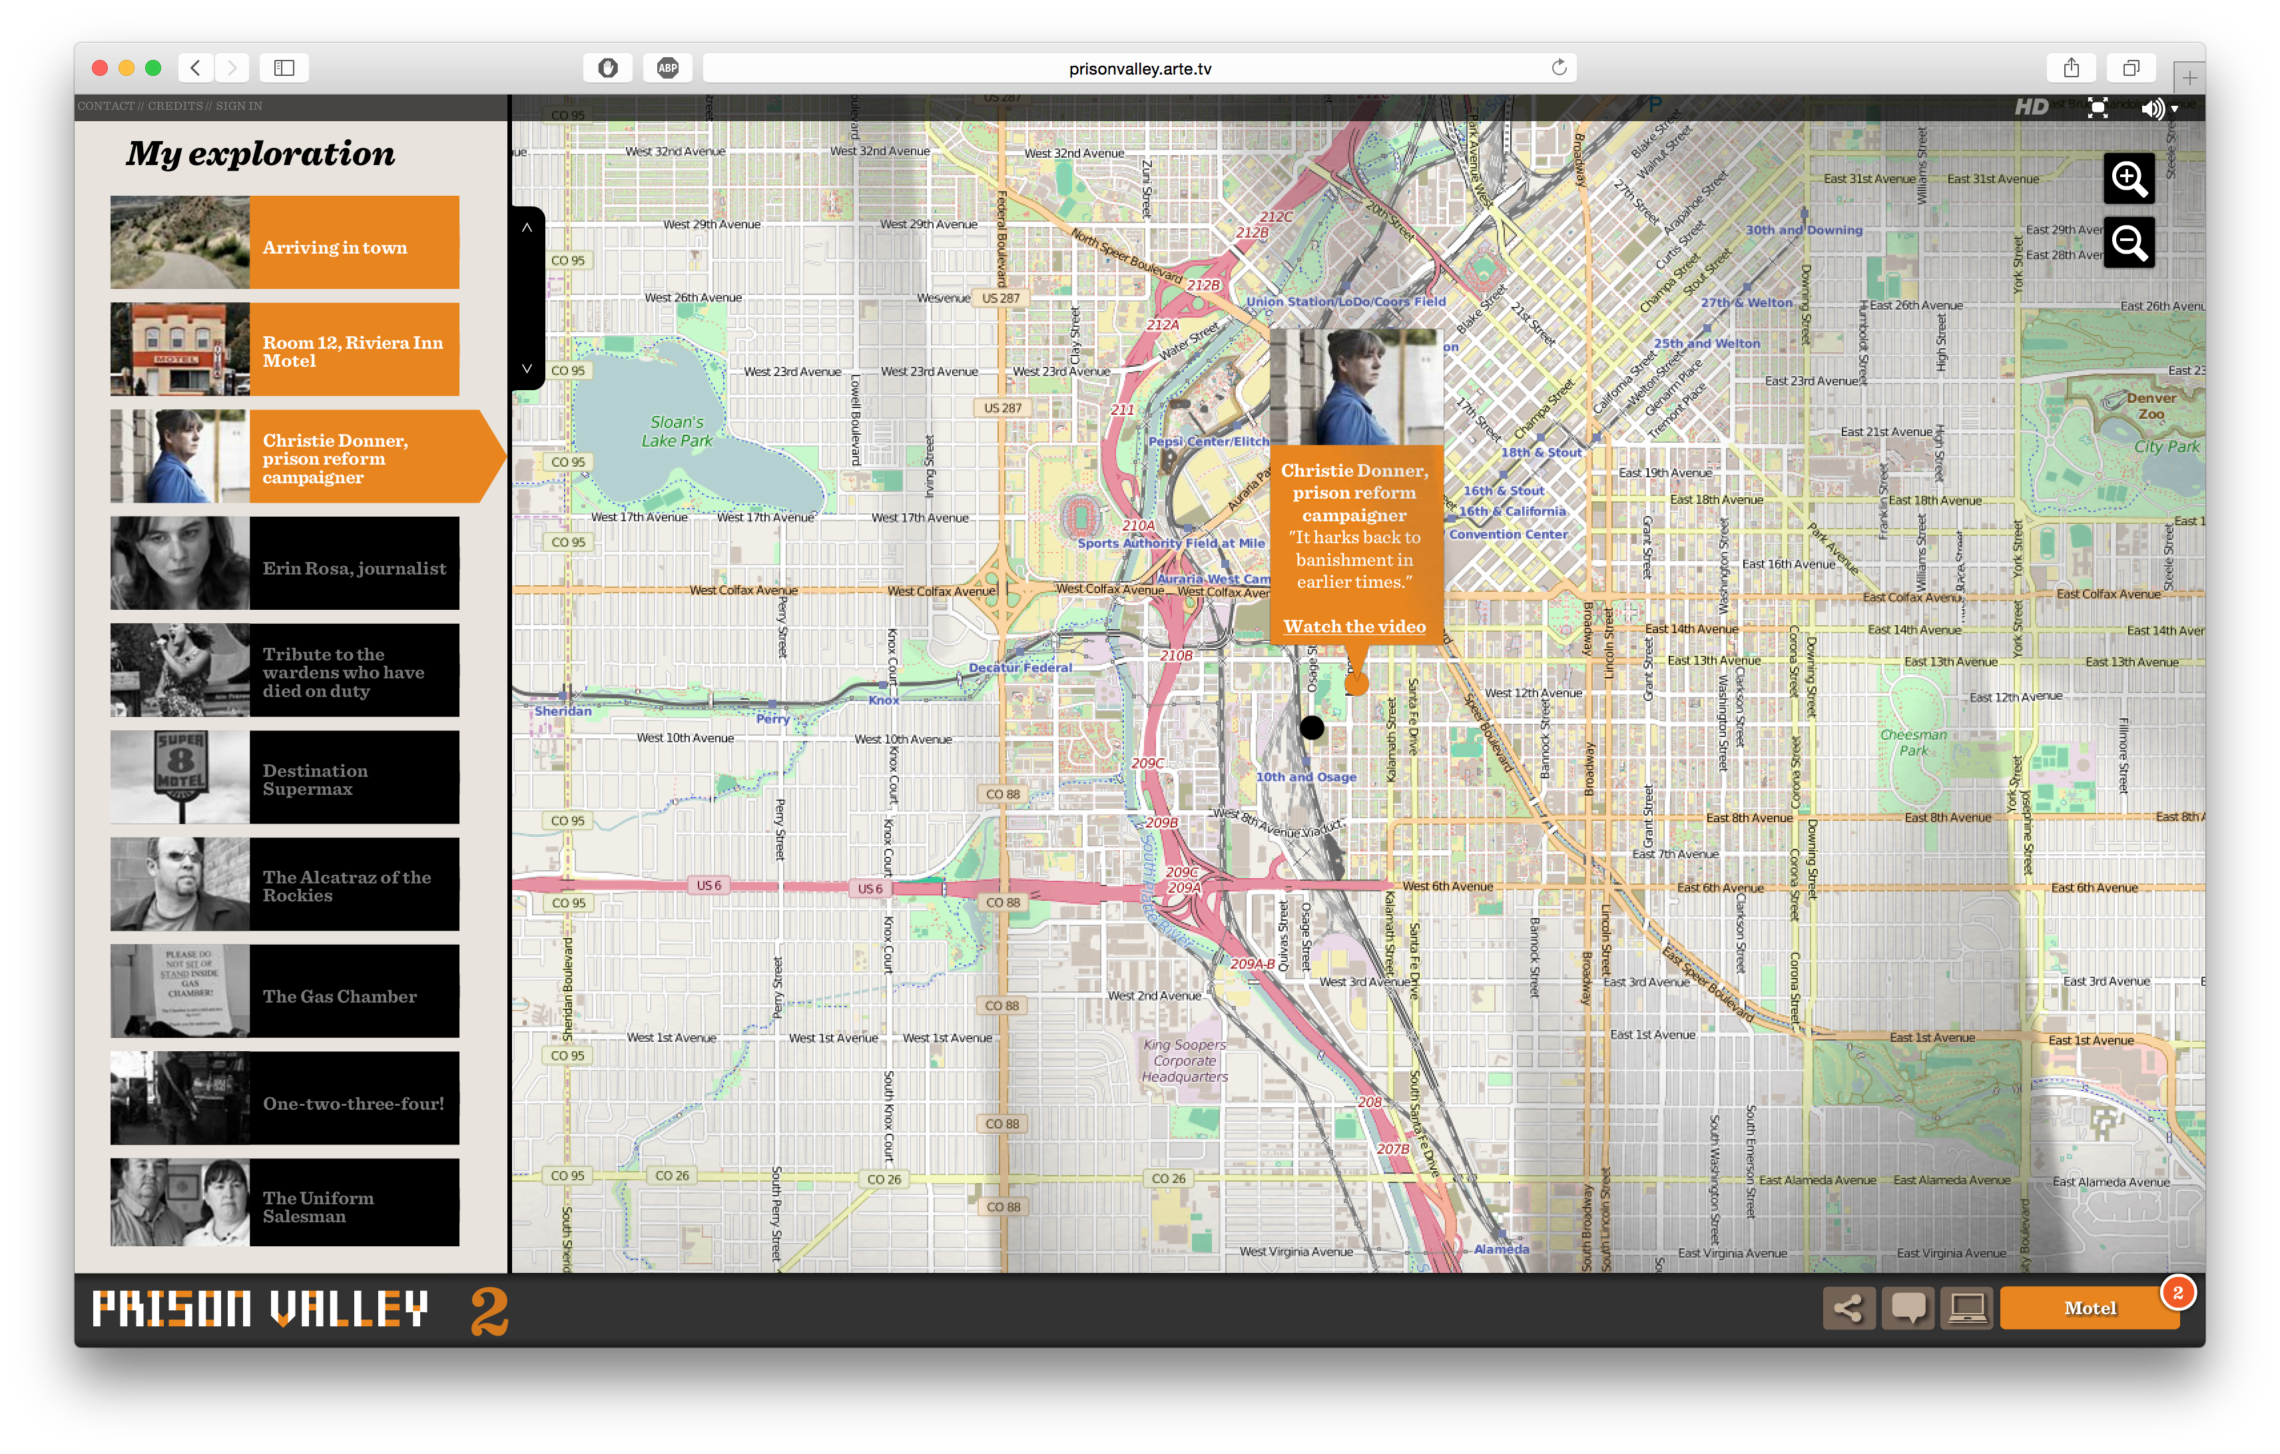Image resolution: width=2280 pixels, height=1454 pixels.
Task: Click the Adblock Plus extension icon
Action: pos(668,68)
